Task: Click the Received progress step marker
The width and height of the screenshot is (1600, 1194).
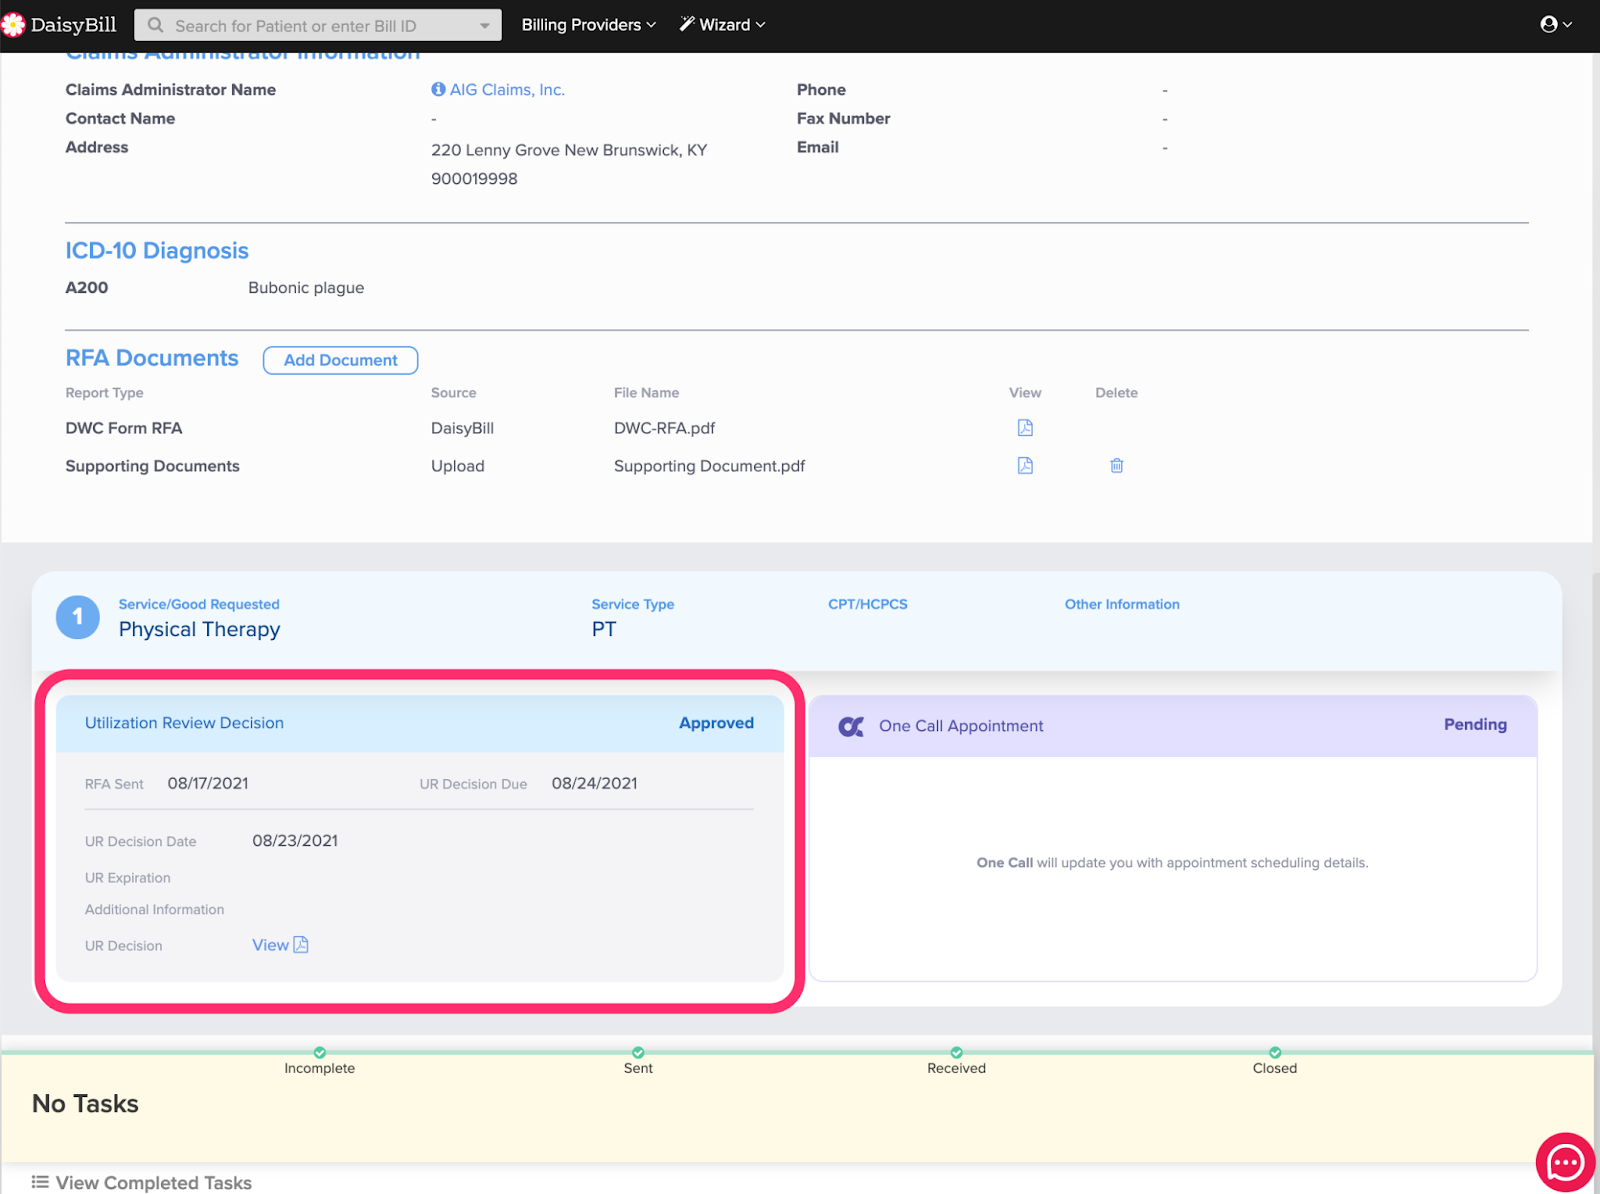Action: tap(957, 1053)
